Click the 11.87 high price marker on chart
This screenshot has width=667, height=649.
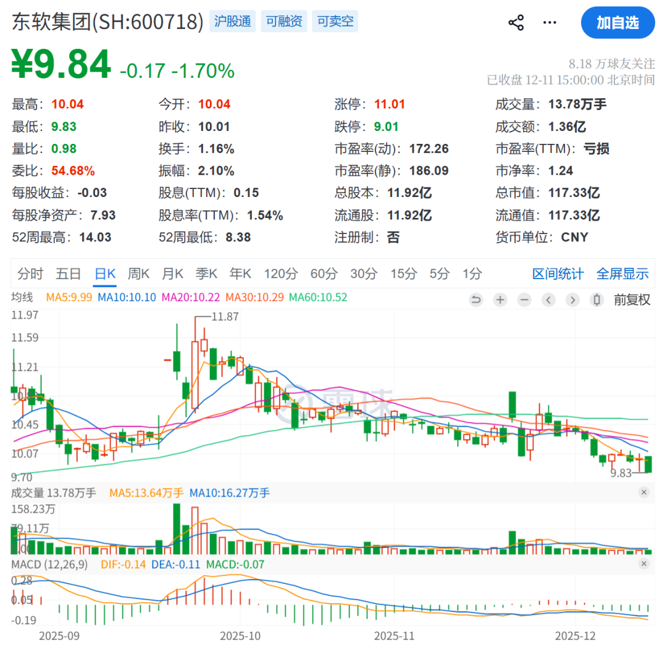click(226, 316)
